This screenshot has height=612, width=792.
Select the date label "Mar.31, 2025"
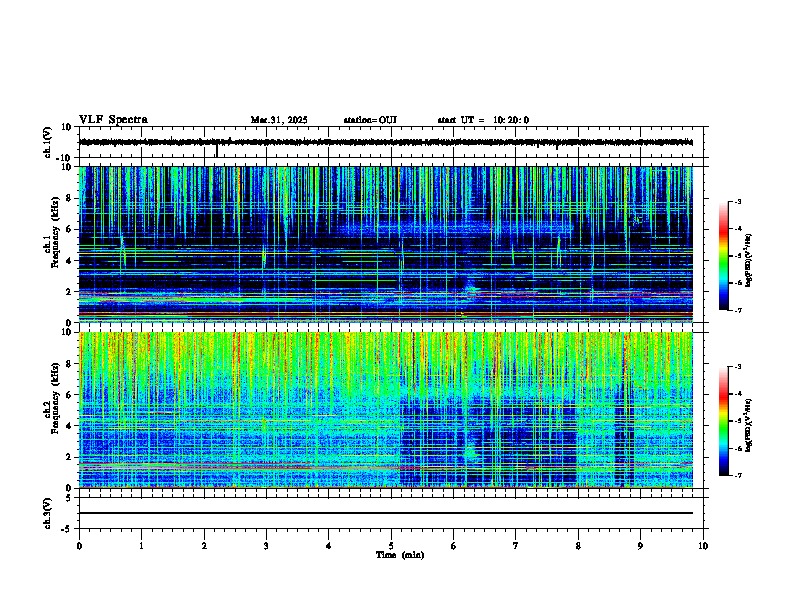279,120
